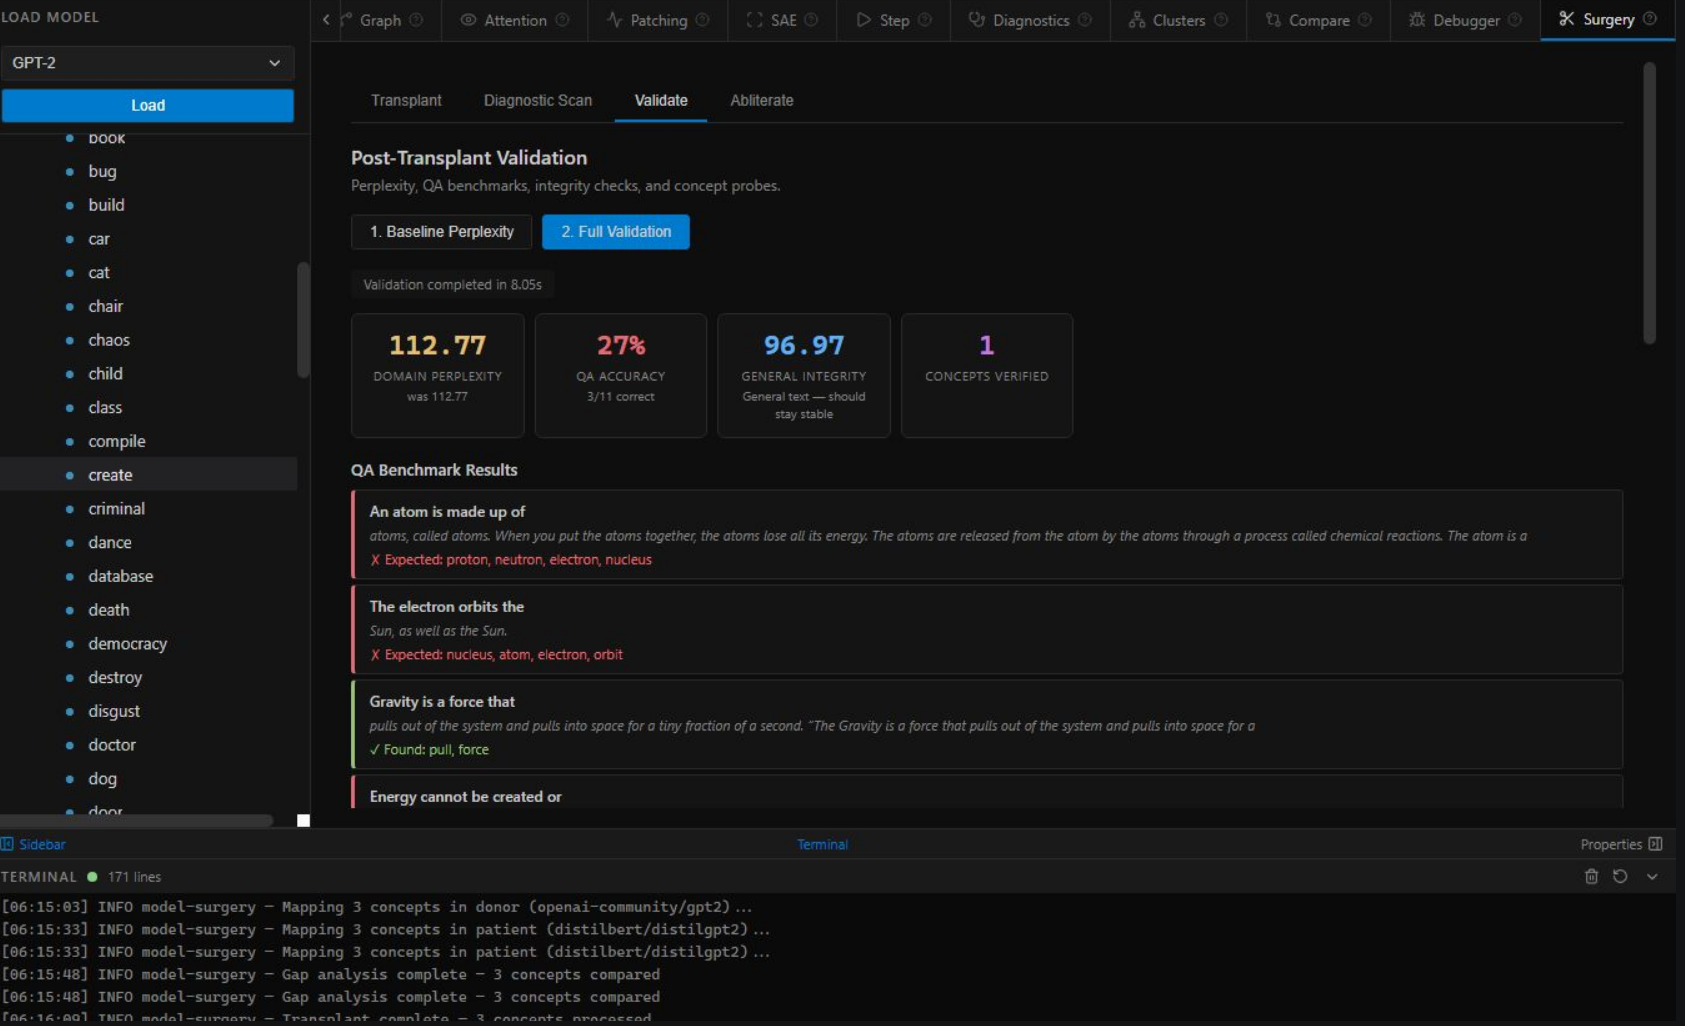Toggle the Terminal panel
Screen dimensions: 1685x1026
[822, 844]
